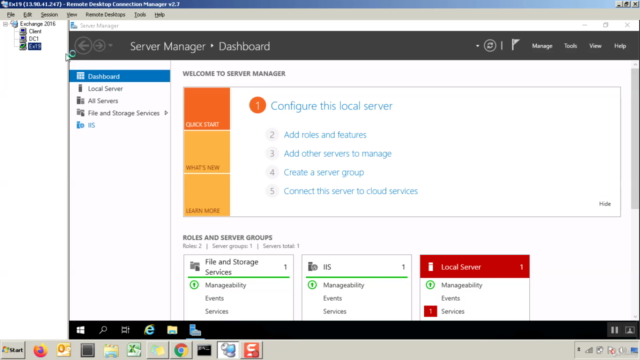This screenshot has height=360, width=640.
Task: Click Connect this server to cloud services
Action: pos(351,191)
